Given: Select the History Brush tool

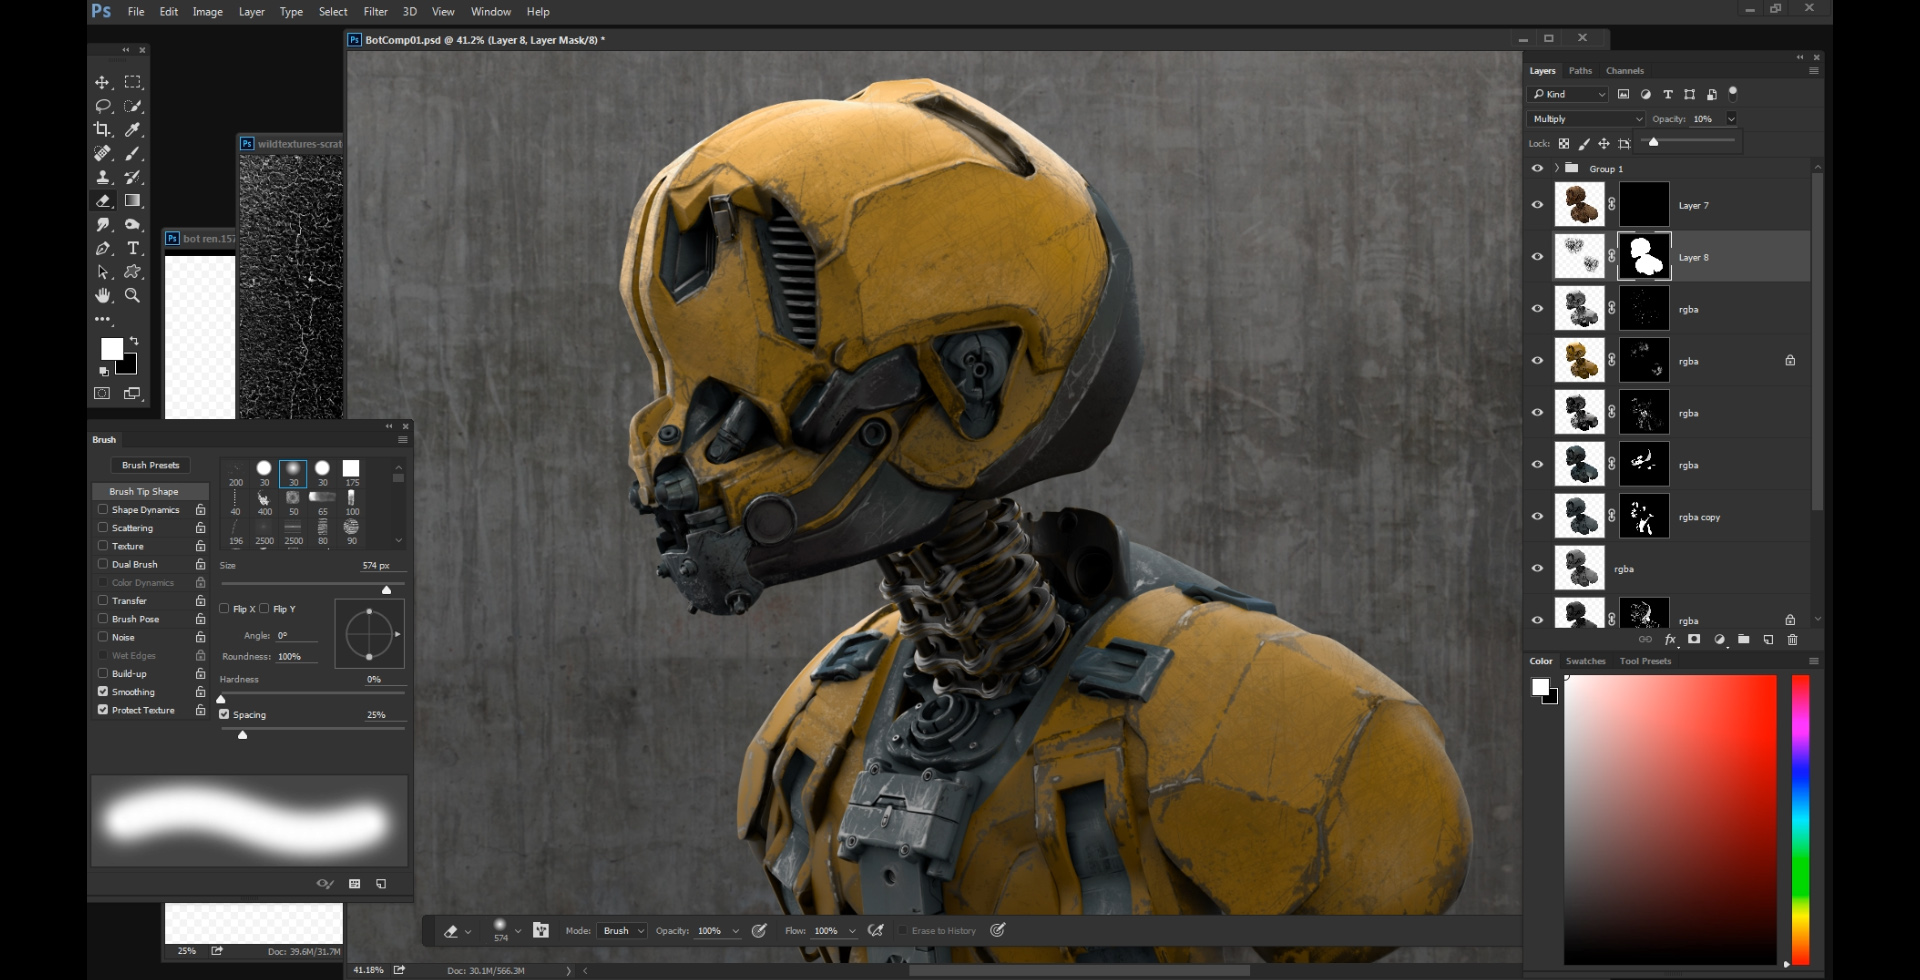Looking at the screenshot, I should 132,177.
